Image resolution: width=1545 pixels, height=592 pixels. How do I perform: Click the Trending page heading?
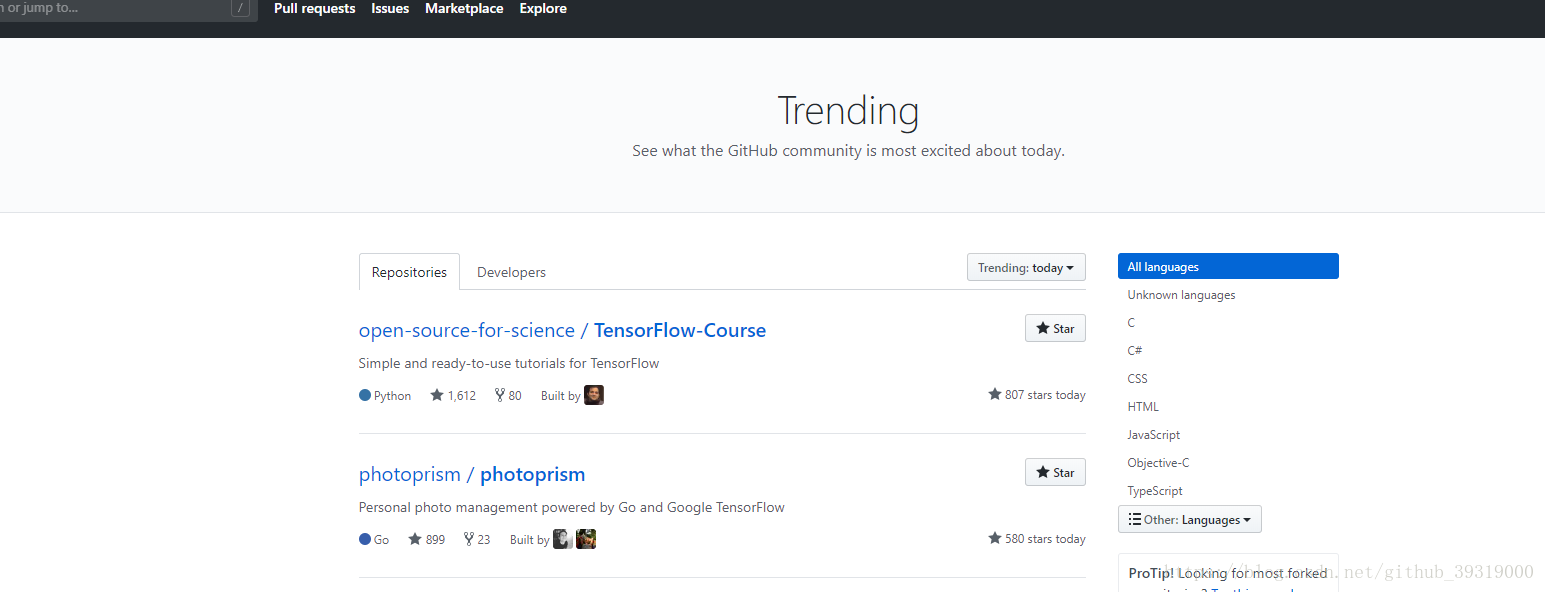coord(848,110)
